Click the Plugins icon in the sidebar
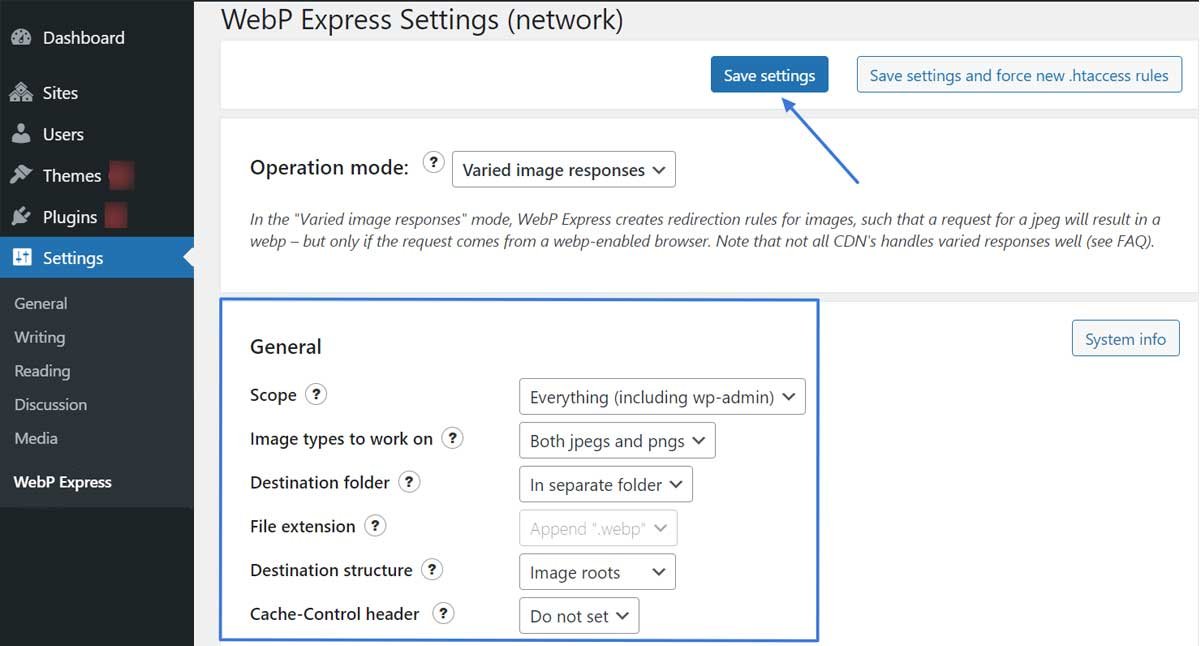Screen dimensions: 1200x646 [22, 216]
